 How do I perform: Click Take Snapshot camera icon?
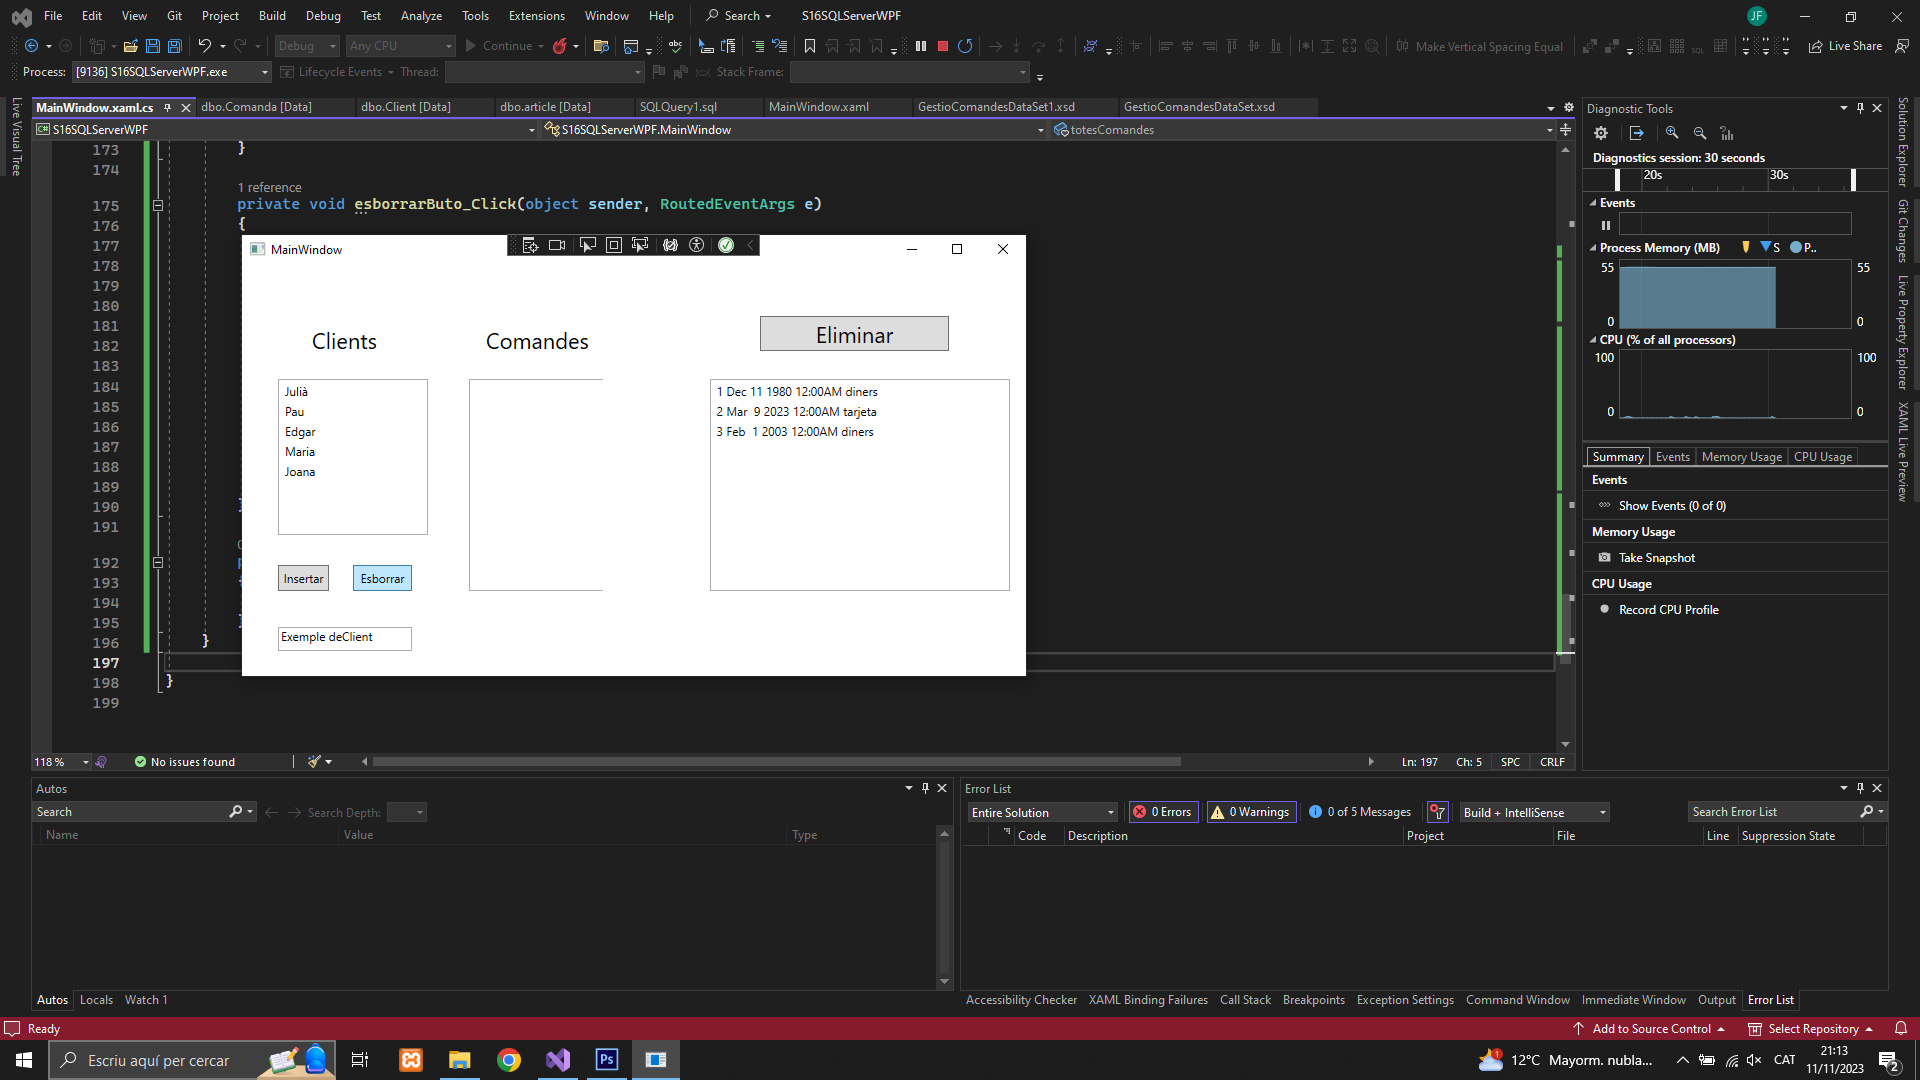pyautogui.click(x=1605, y=558)
